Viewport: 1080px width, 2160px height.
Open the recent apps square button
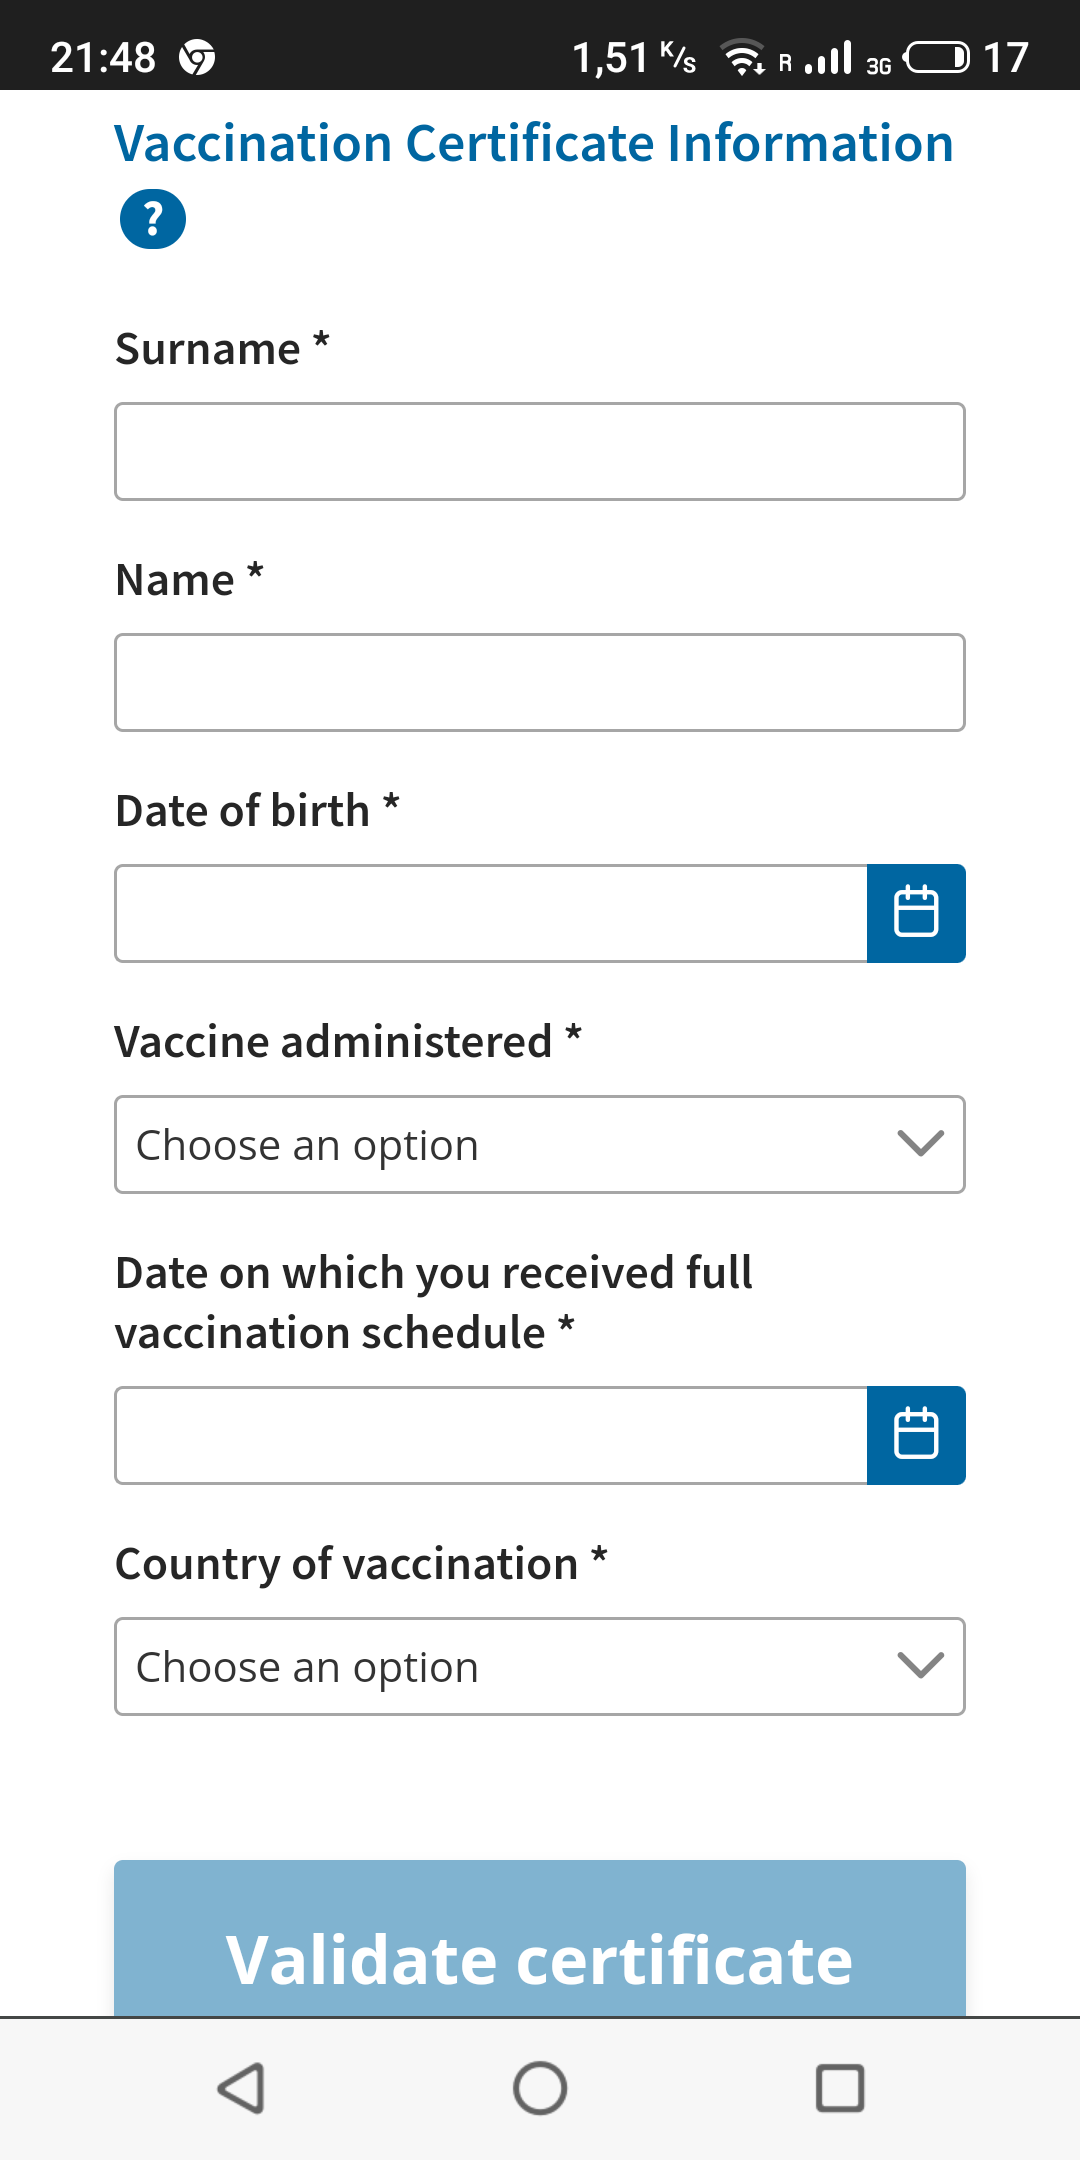[x=840, y=2088]
